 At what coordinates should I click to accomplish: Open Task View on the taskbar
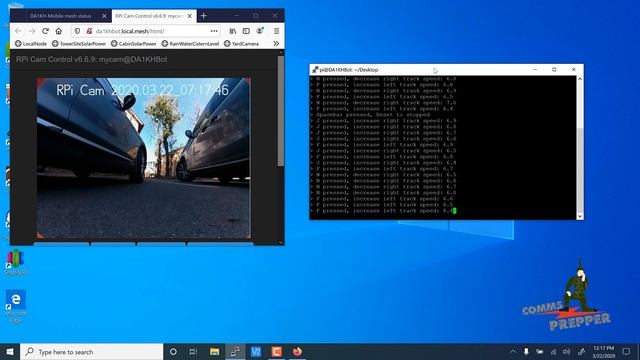[x=193, y=352]
